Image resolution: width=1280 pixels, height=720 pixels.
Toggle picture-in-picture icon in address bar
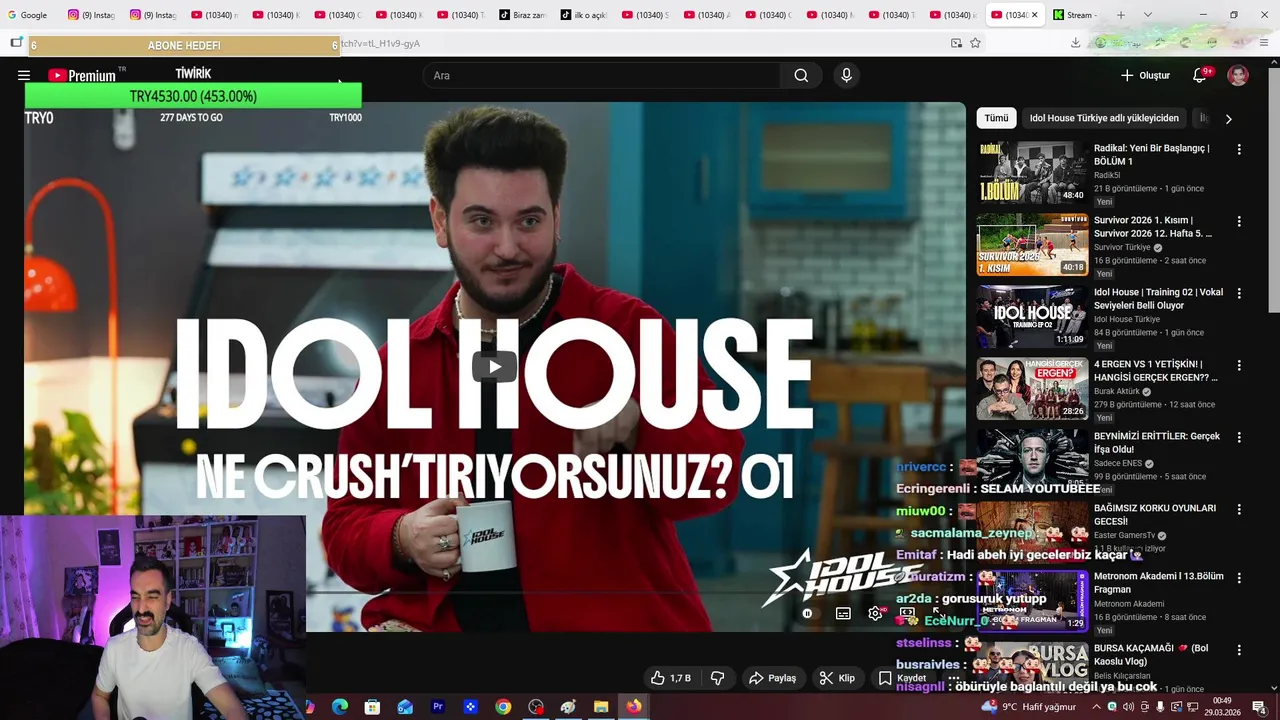(956, 43)
